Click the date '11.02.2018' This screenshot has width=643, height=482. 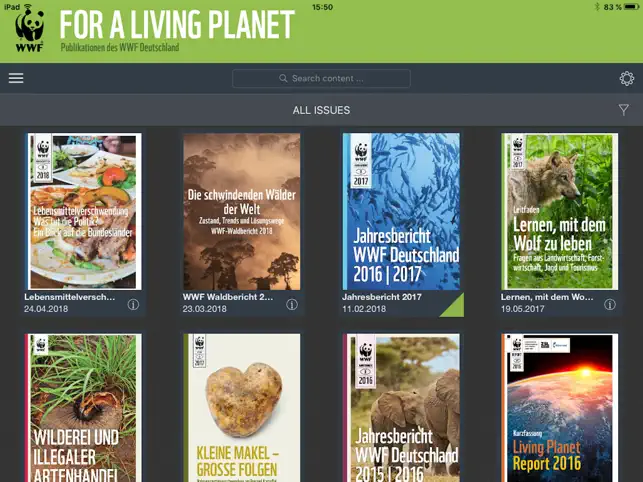tap(364, 309)
